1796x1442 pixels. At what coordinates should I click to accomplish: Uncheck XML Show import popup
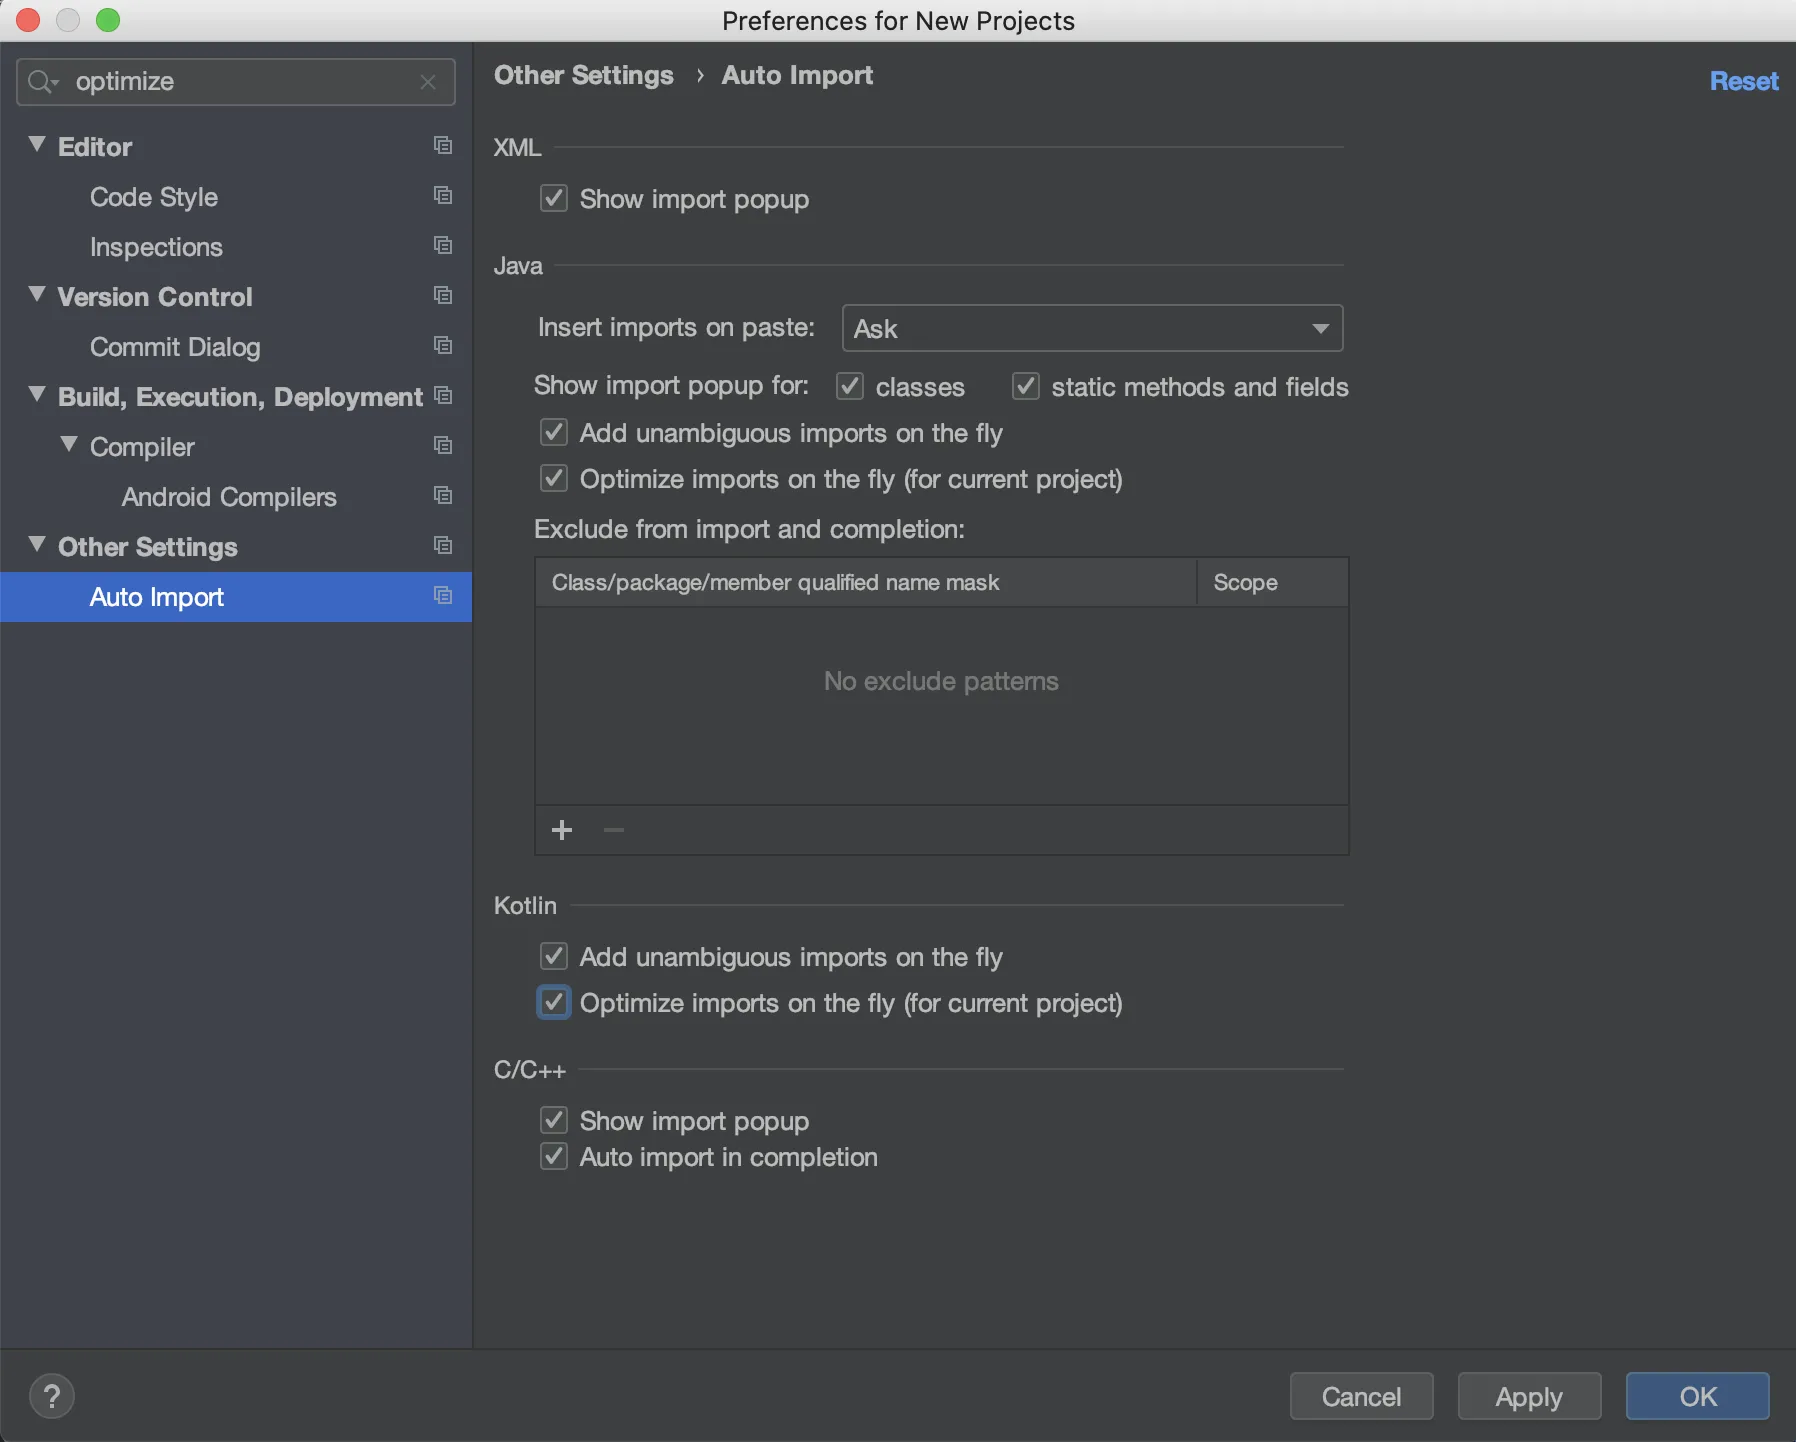(554, 199)
